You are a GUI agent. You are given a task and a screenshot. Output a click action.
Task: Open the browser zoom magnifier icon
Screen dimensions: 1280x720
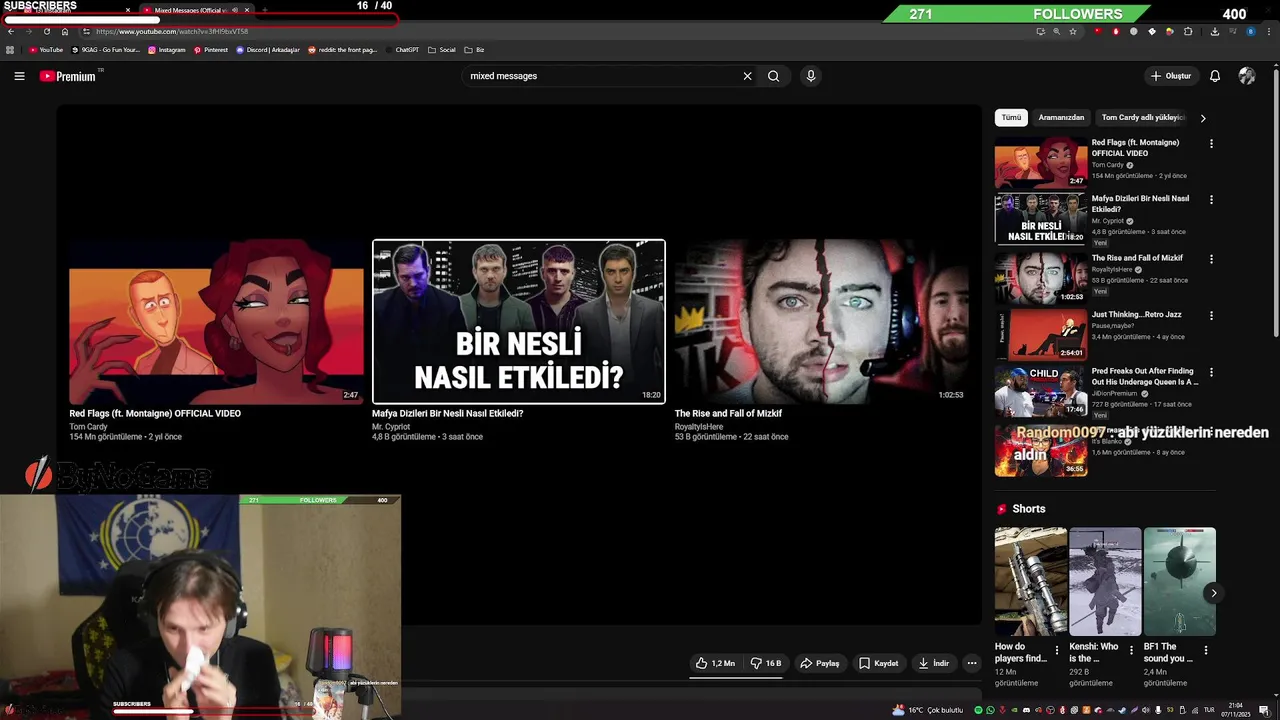[1056, 31]
